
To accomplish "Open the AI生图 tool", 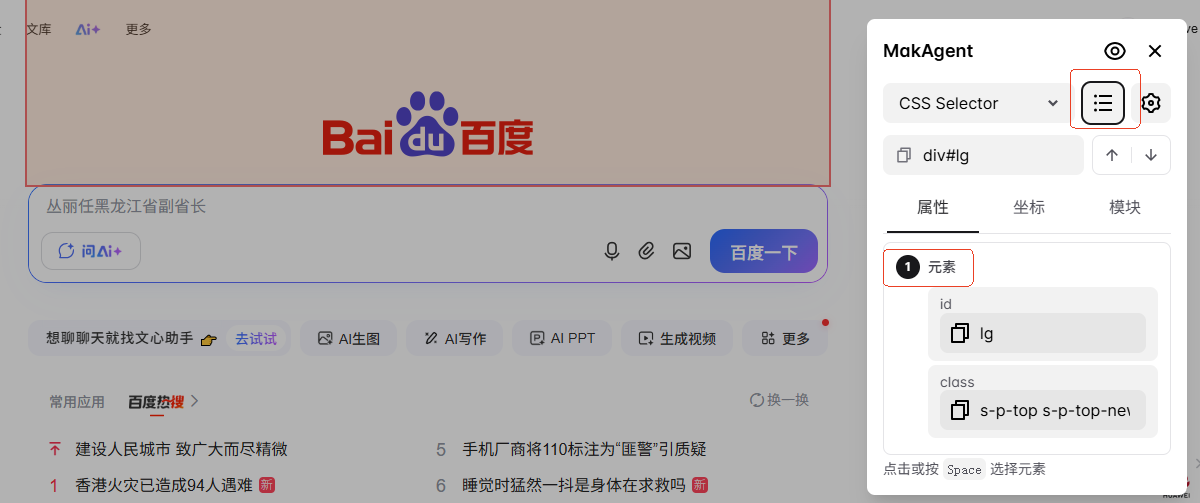I will [x=349, y=339].
